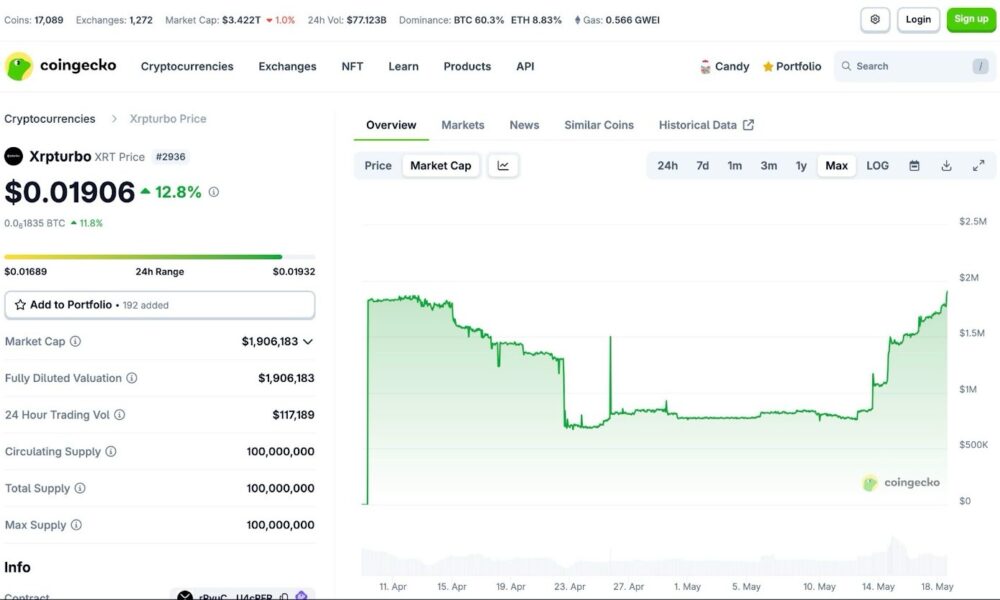Click the CoinGecko logo
Viewport: 1000px width, 600px height.
pyautogui.click(x=61, y=66)
